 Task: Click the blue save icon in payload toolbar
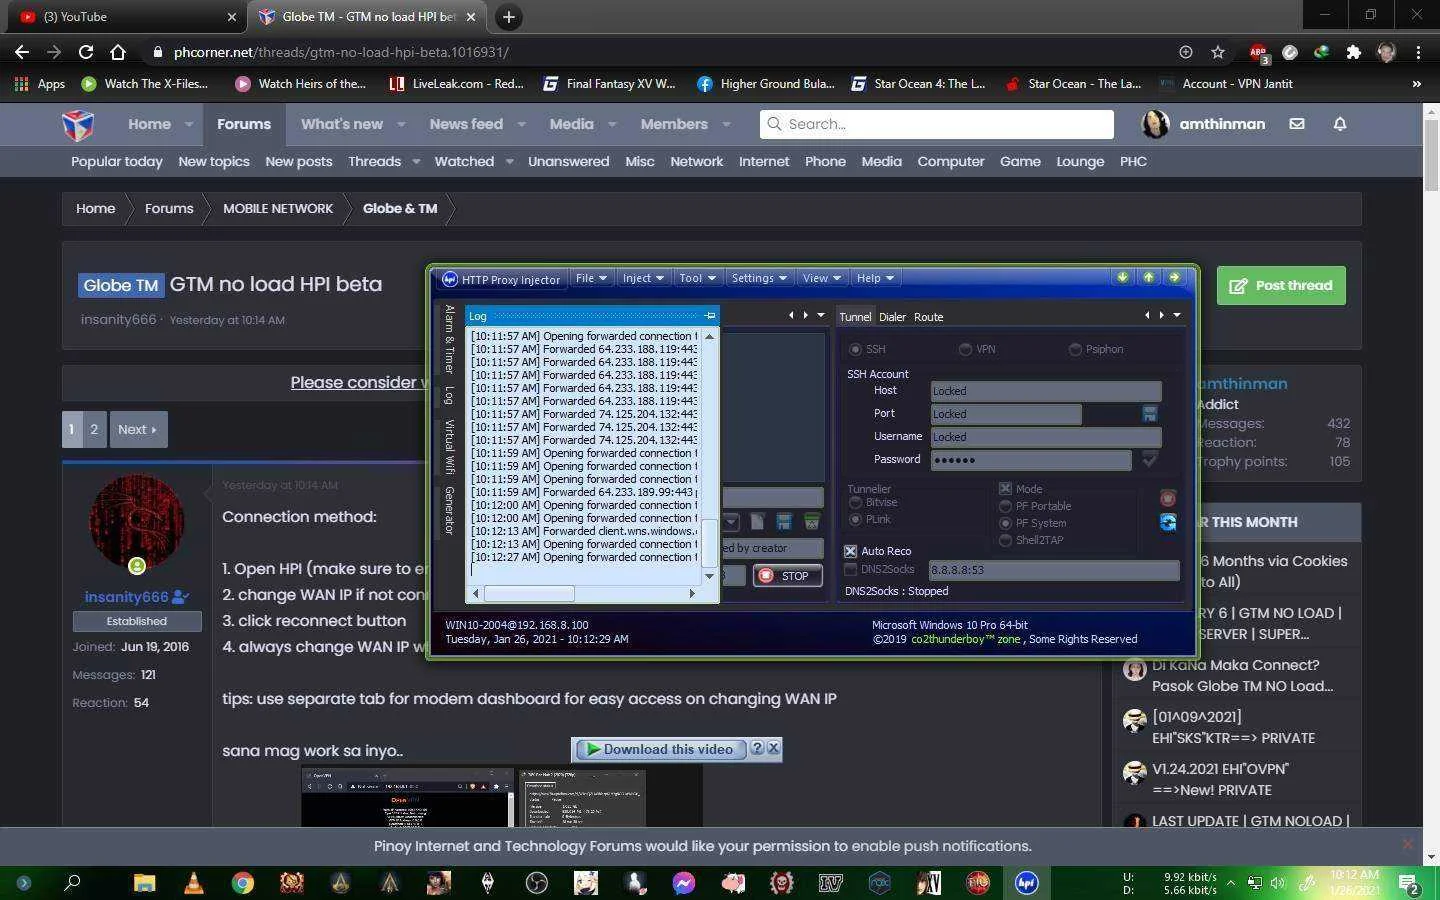tap(784, 522)
